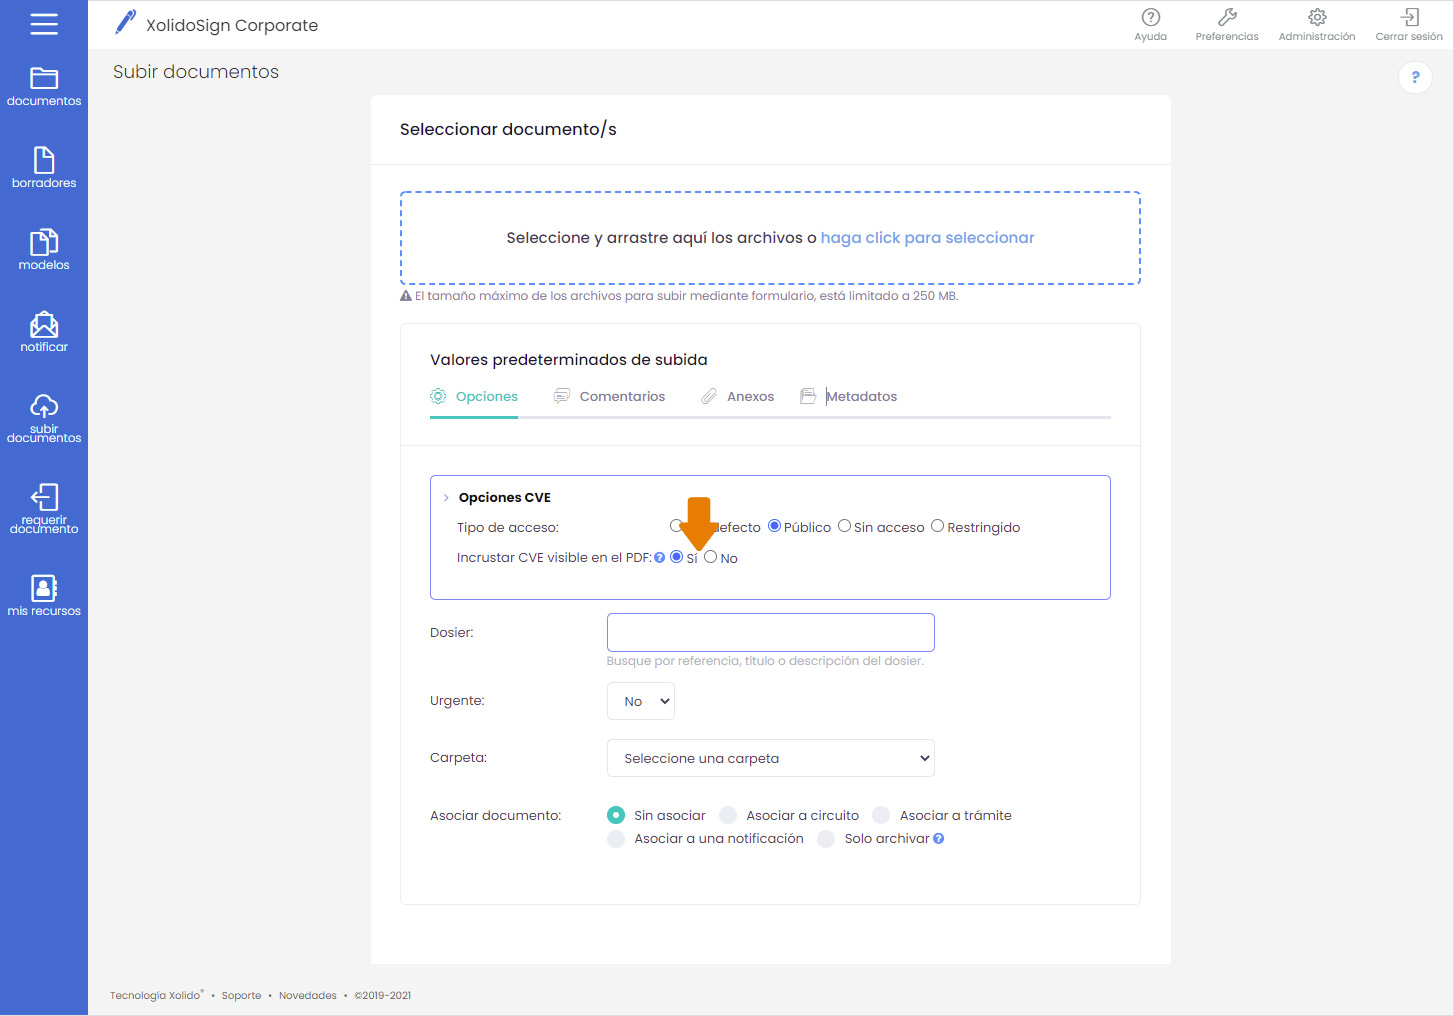Open requerir documento in sidebar
This screenshot has width=1454, height=1016.
[x=44, y=509]
